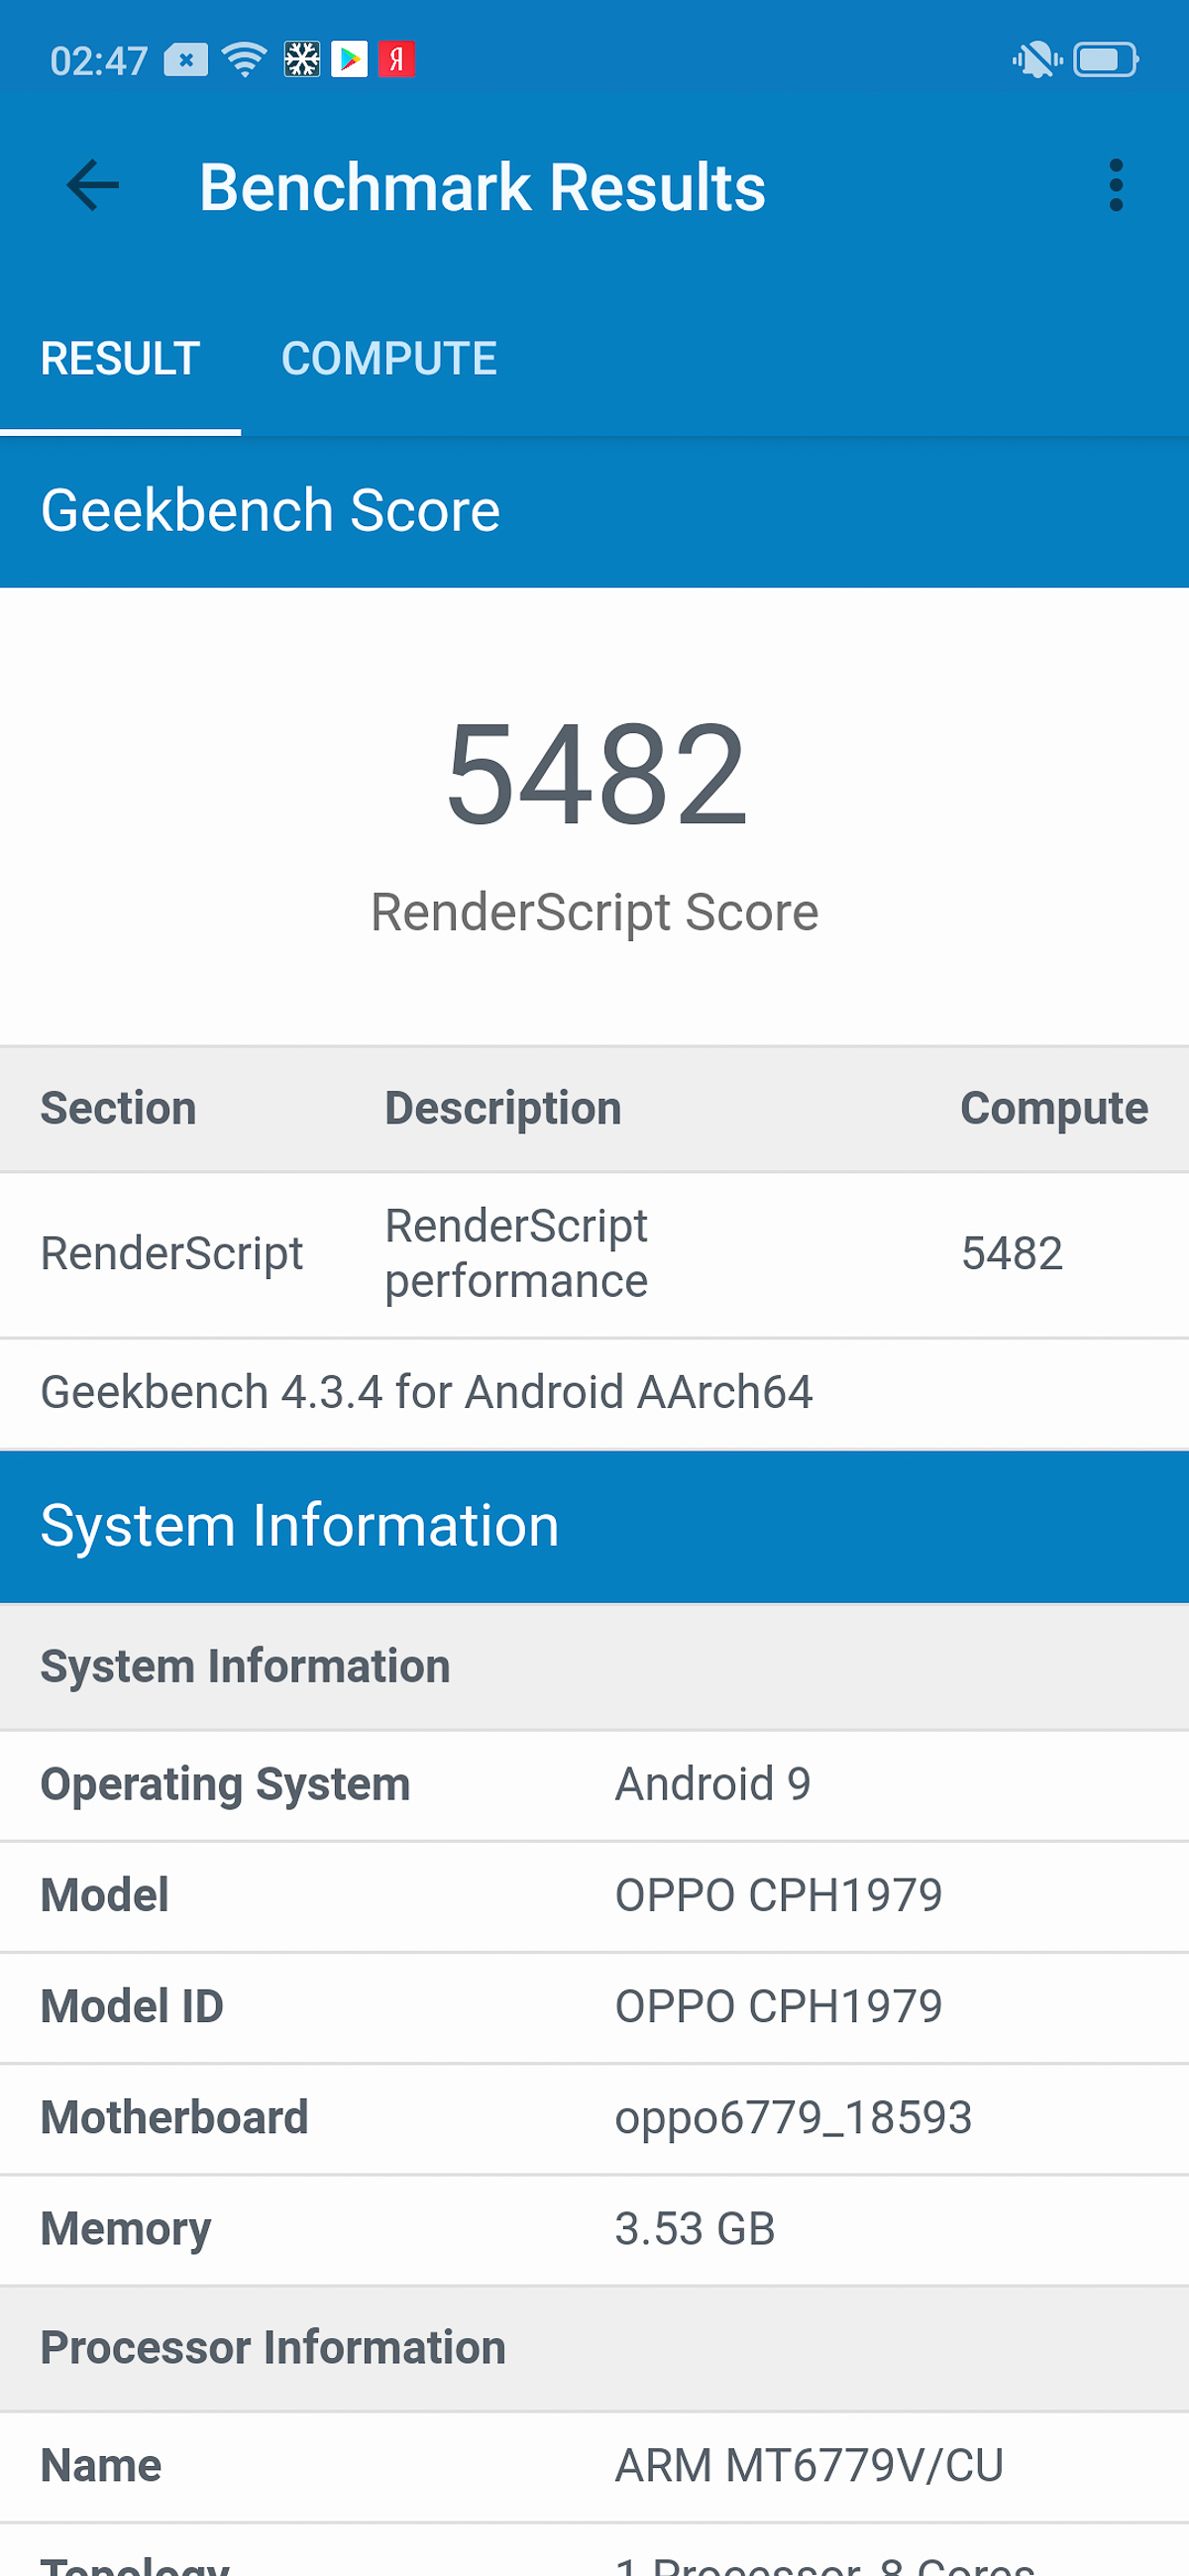This screenshot has height=2576, width=1189.
Task: Tap the oppo6779_18593 motherboard value
Action: (794, 2119)
